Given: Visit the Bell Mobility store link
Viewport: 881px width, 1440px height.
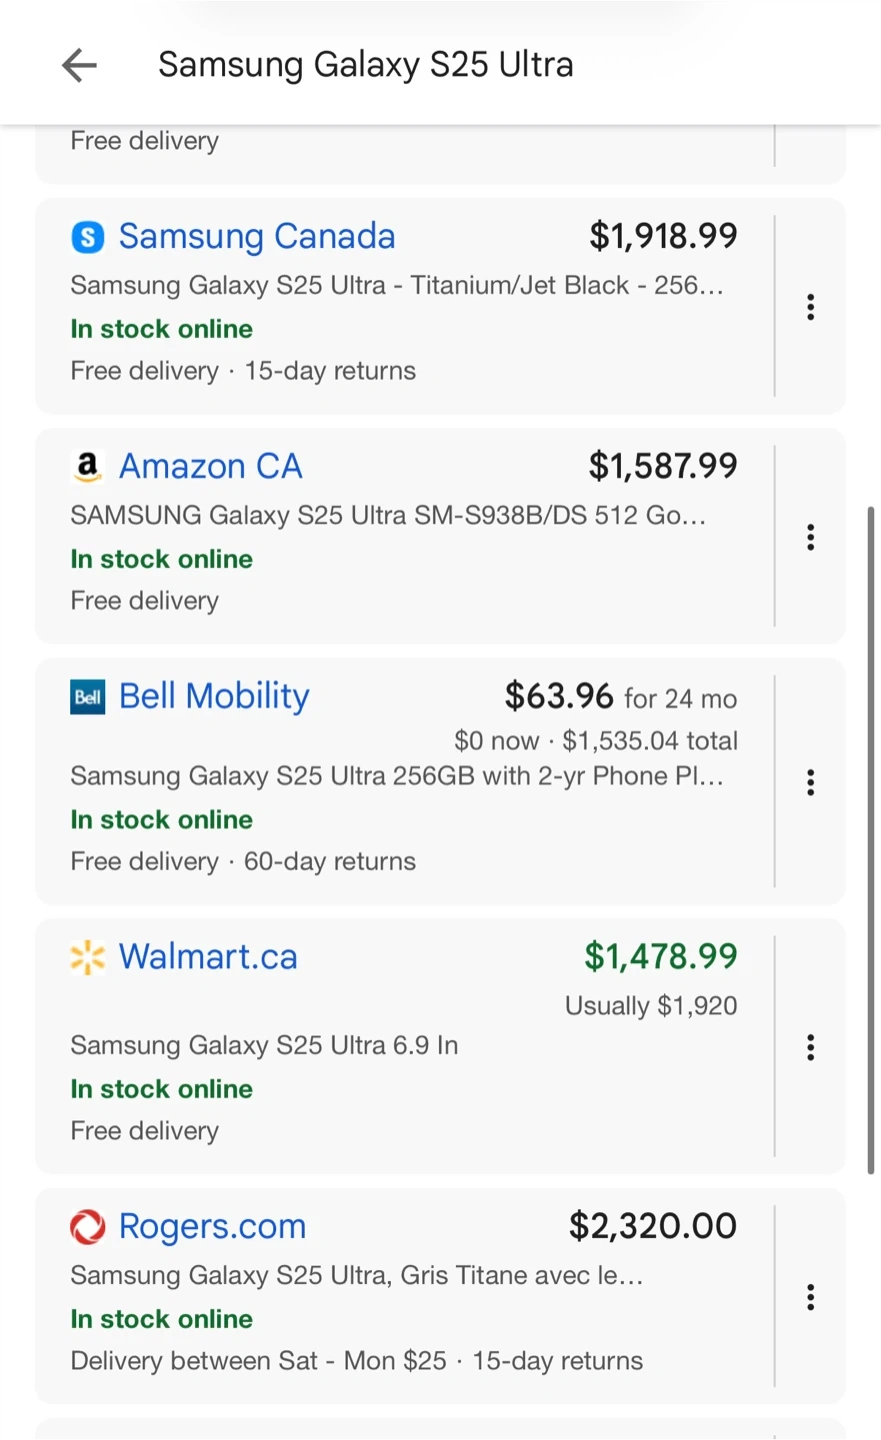Looking at the screenshot, I should click(214, 697).
